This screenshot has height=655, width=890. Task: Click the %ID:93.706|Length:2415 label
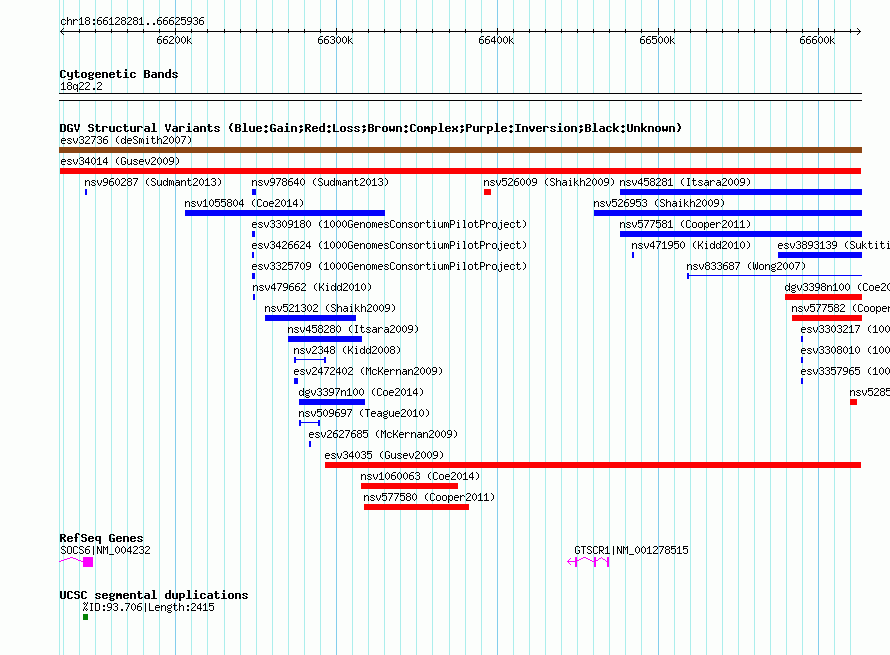[x=149, y=607]
